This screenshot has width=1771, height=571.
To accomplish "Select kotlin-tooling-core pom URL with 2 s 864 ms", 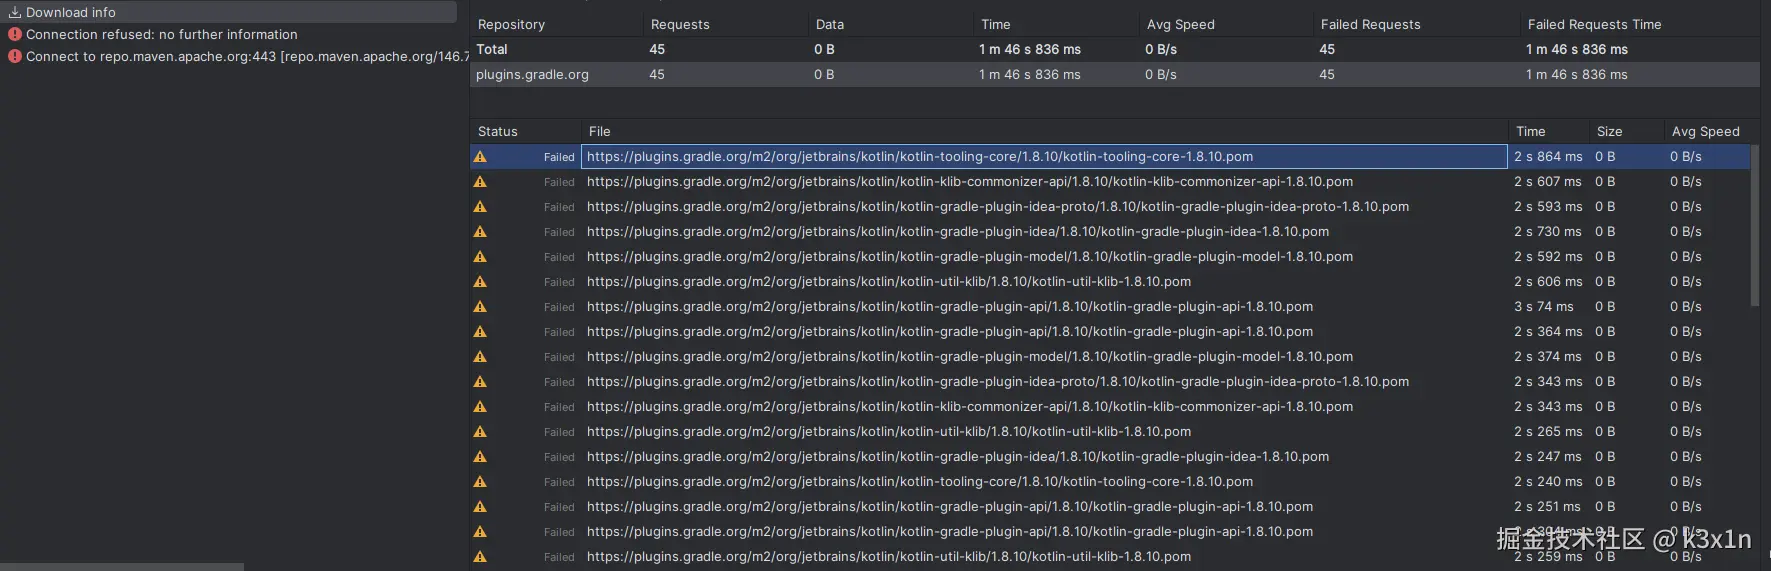I will 920,157.
